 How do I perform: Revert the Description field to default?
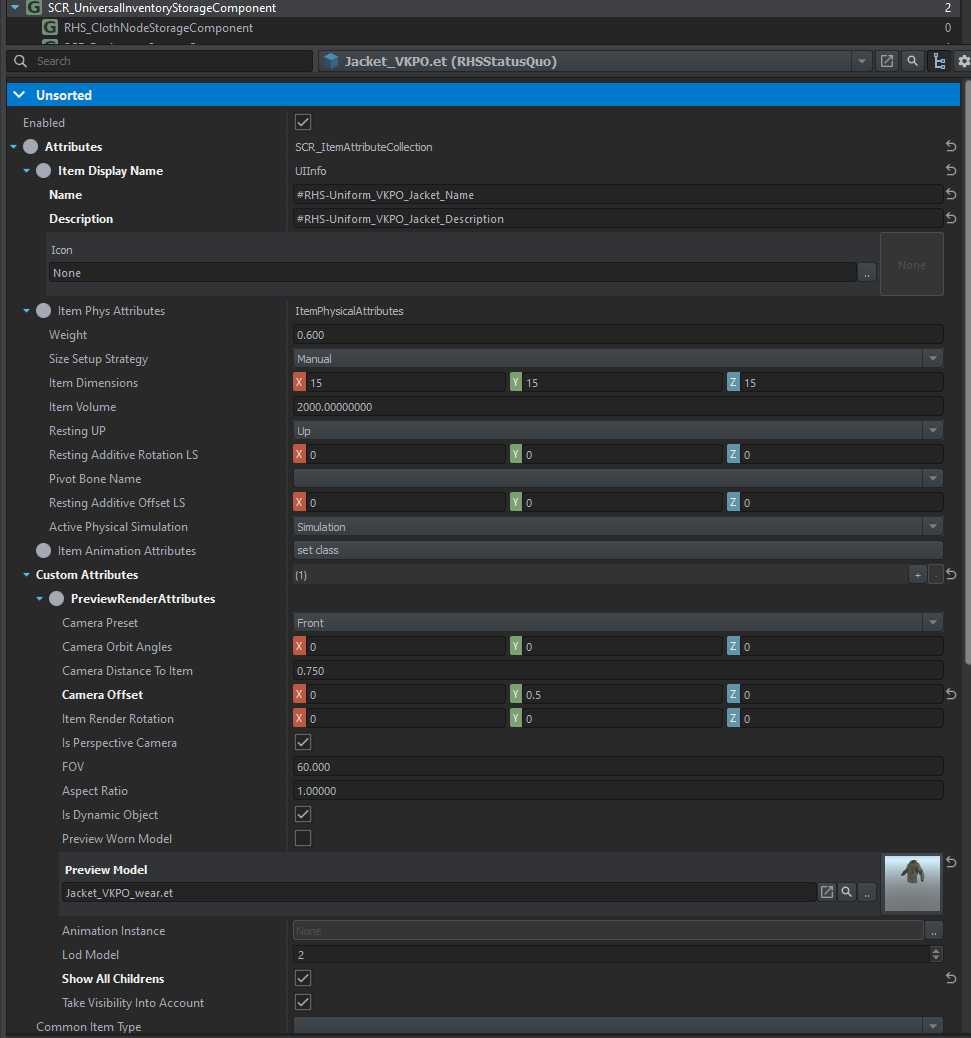pyautogui.click(x=951, y=219)
